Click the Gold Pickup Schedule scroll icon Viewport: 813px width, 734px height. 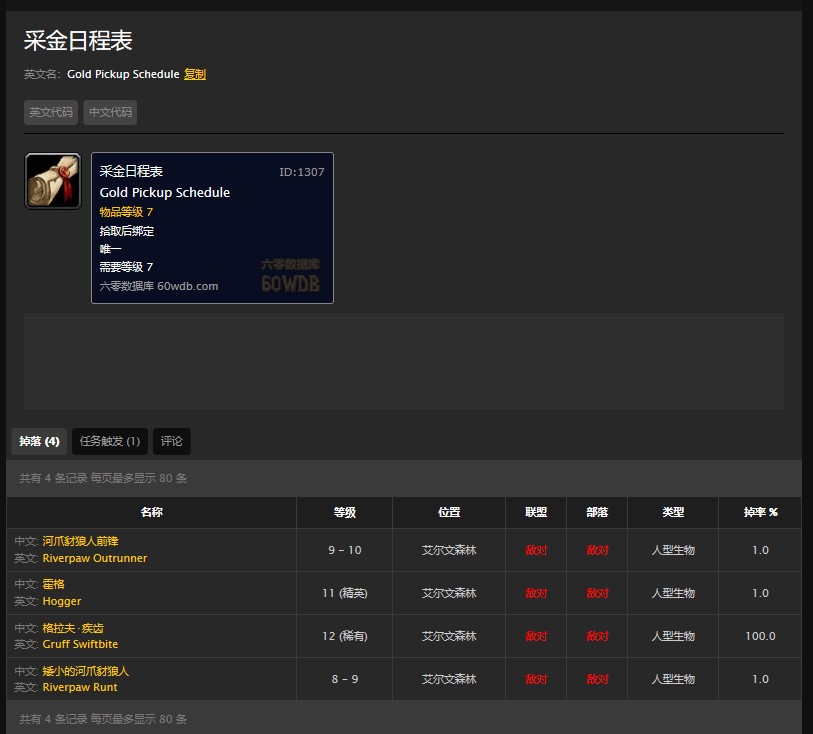[52, 181]
